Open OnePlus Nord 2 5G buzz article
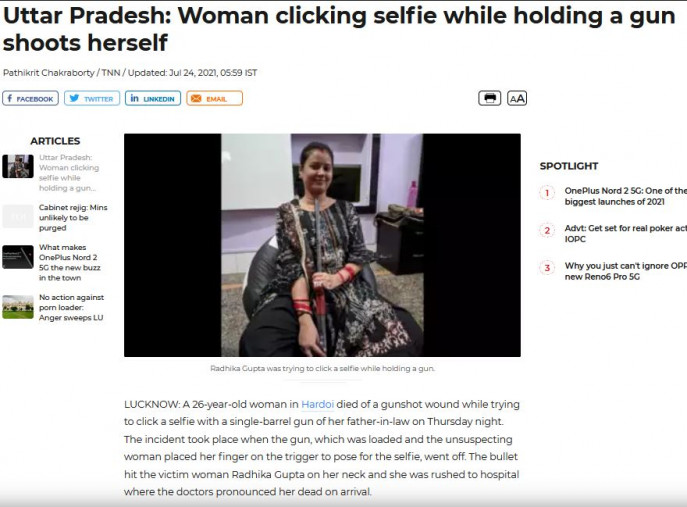 (x=70, y=262)
